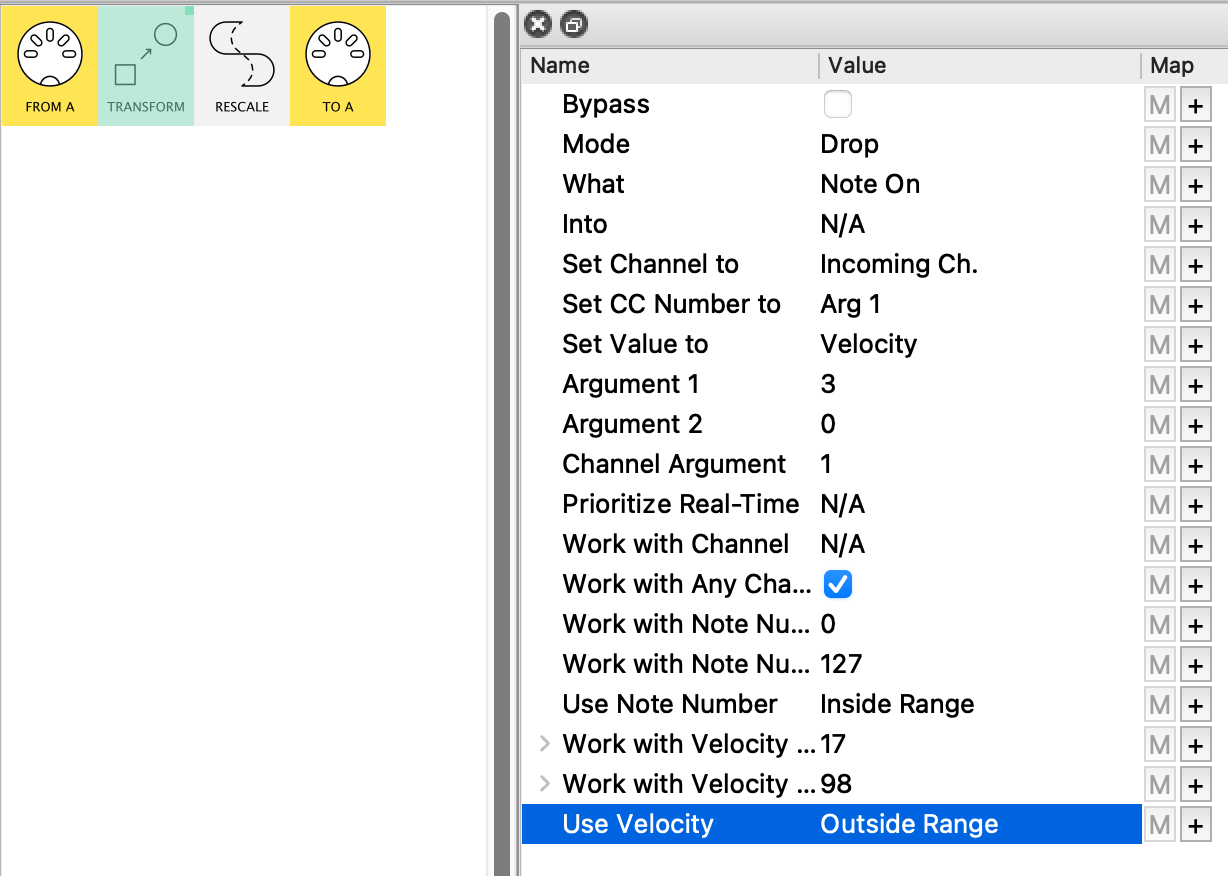
Task: Open the What dropdown showing Note On
Action: tap(870, 185)
